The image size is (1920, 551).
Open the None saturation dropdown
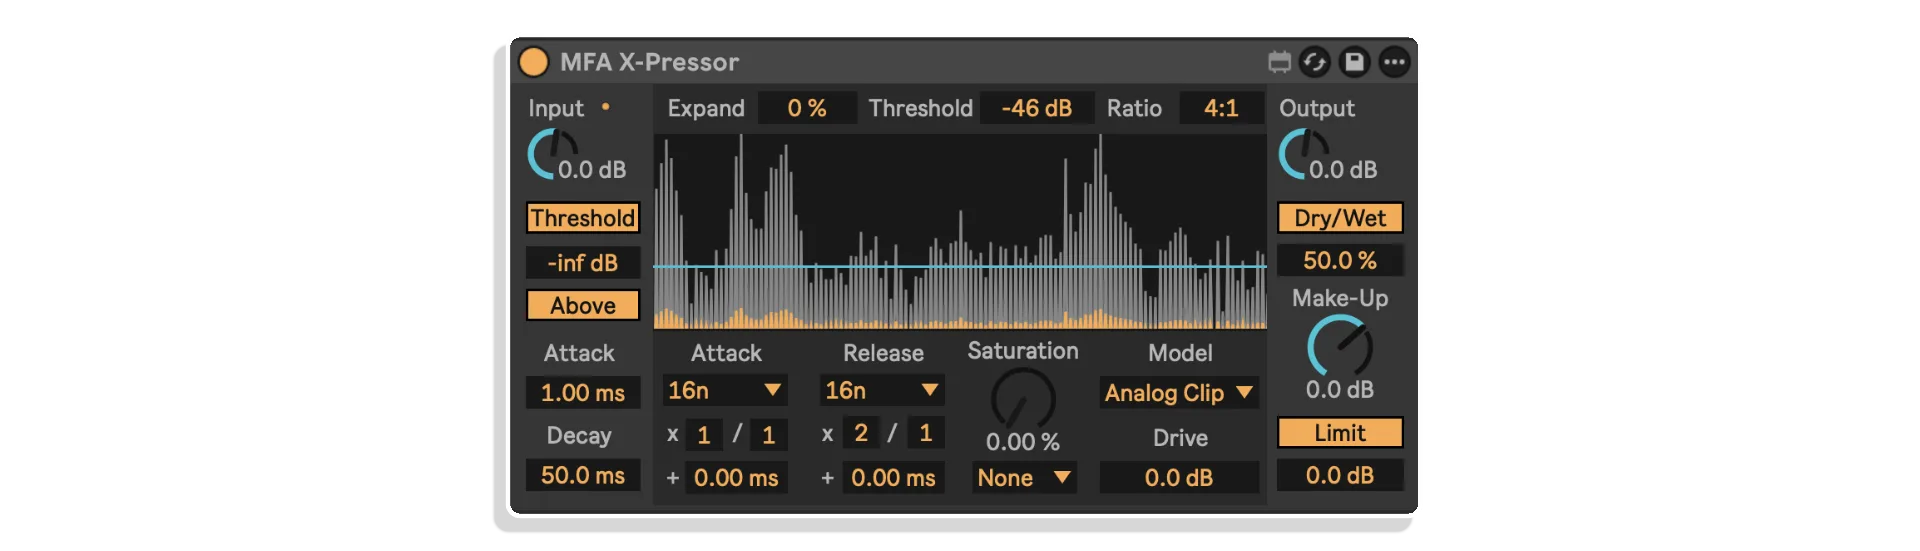point(1024,478)
